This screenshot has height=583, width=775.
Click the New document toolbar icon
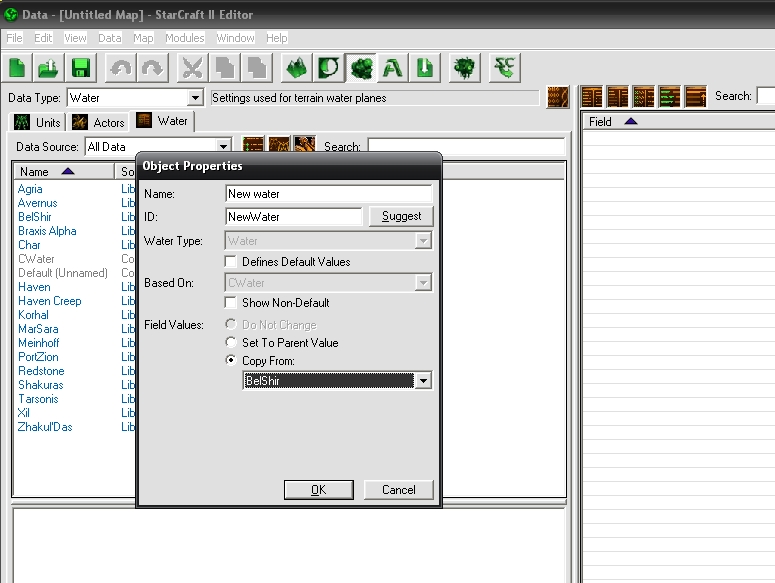(17, 68)
